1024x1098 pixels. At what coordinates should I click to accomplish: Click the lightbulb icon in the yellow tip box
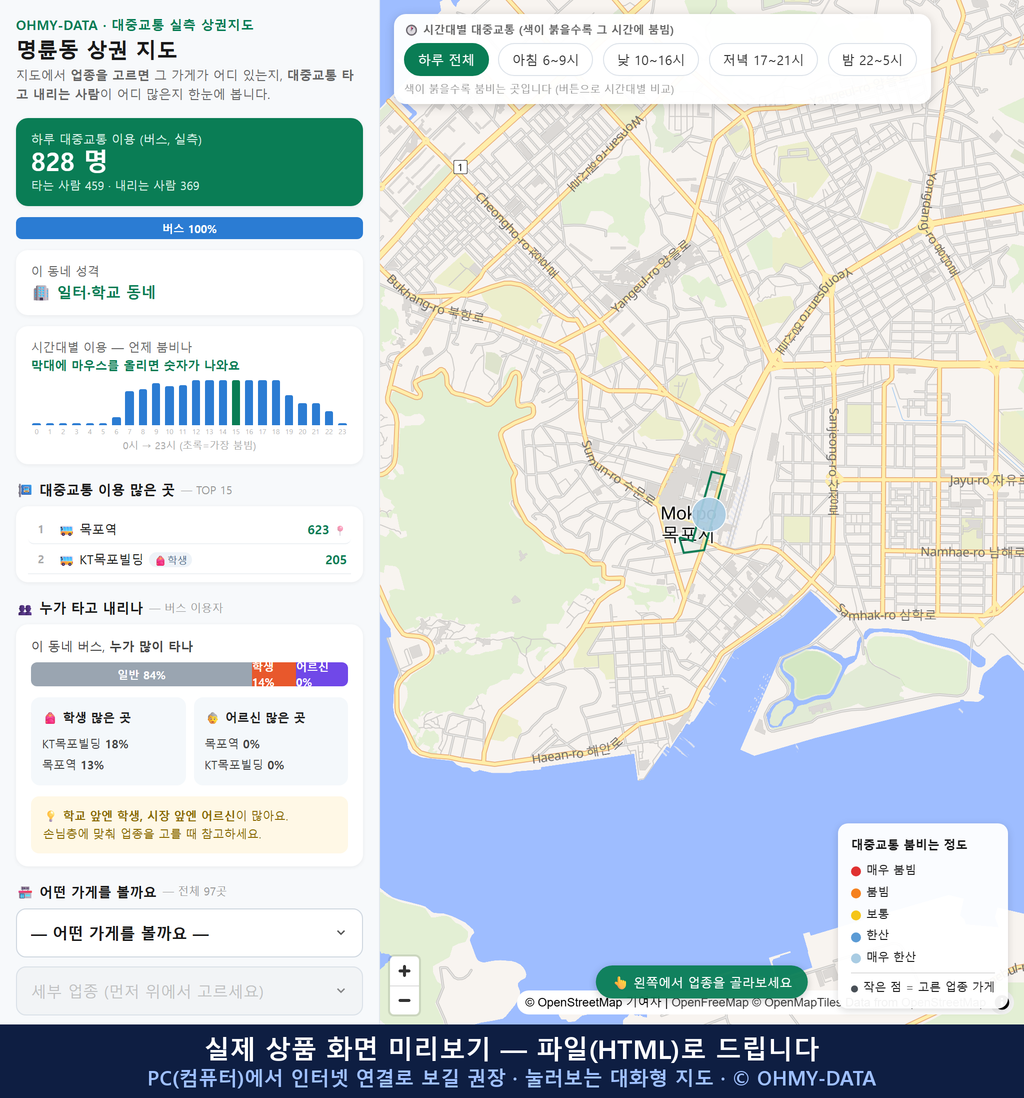tap(50, 816)
